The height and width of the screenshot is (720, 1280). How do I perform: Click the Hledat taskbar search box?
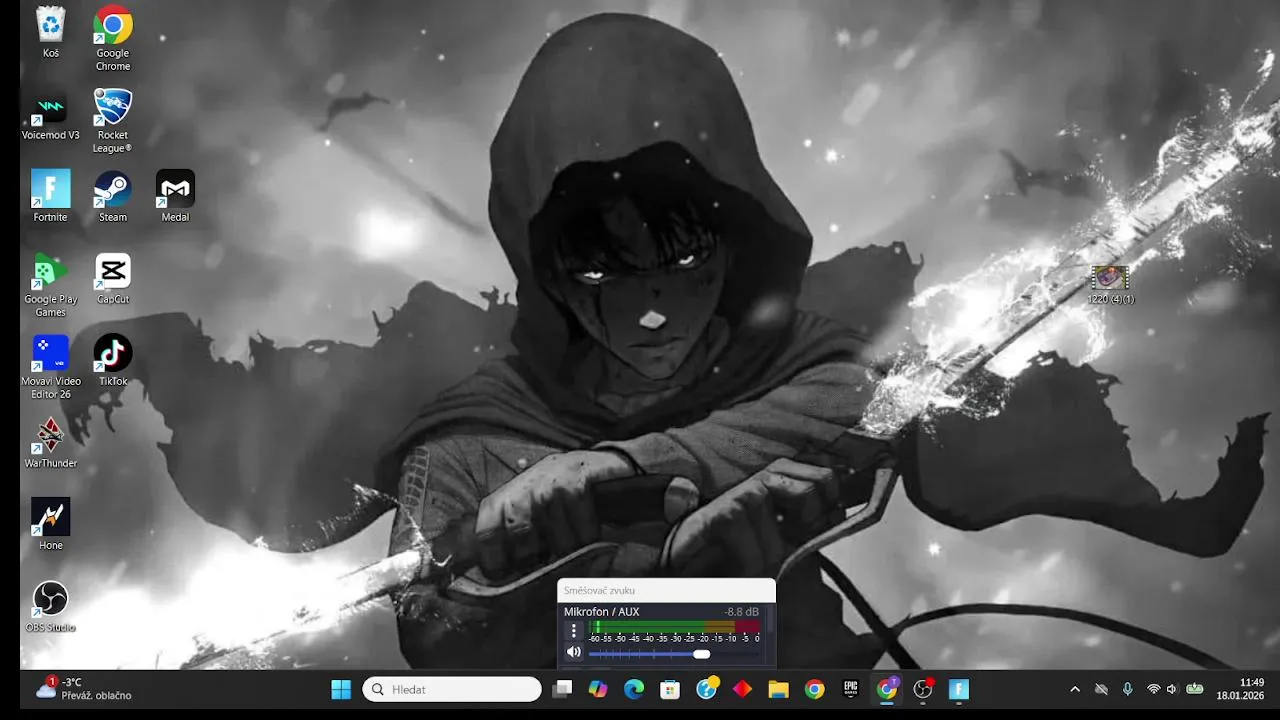452,689
